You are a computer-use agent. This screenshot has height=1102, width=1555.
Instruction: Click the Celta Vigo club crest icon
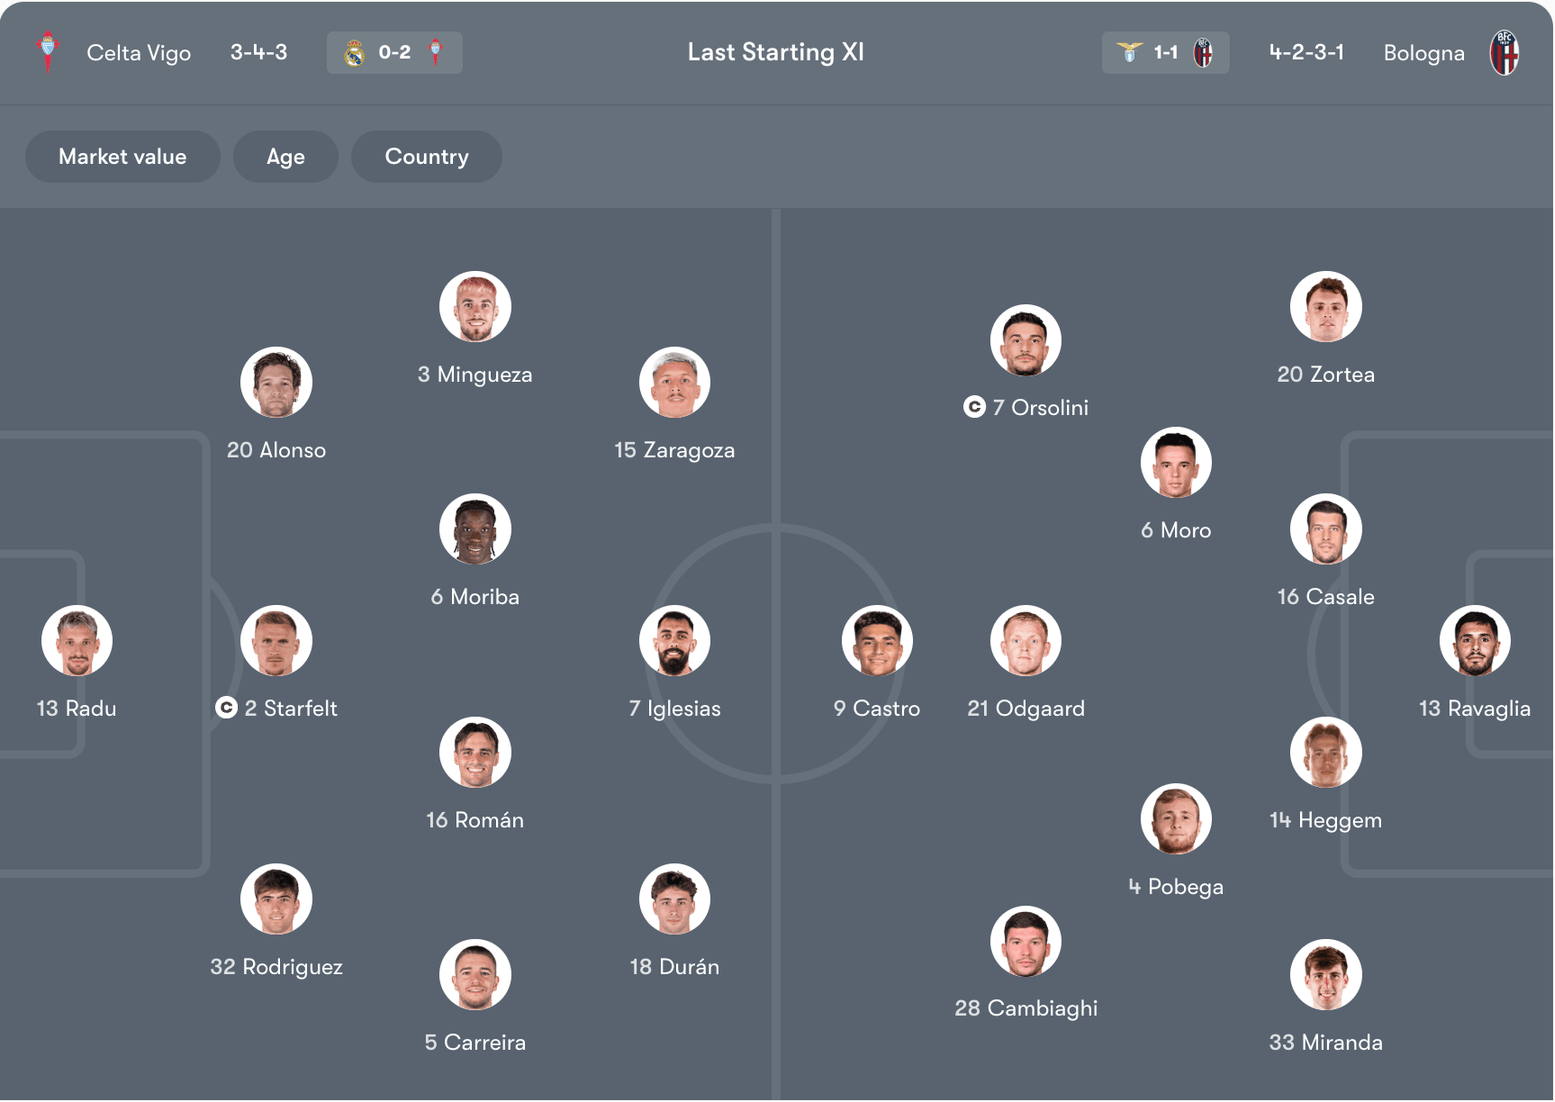[47, 52]
